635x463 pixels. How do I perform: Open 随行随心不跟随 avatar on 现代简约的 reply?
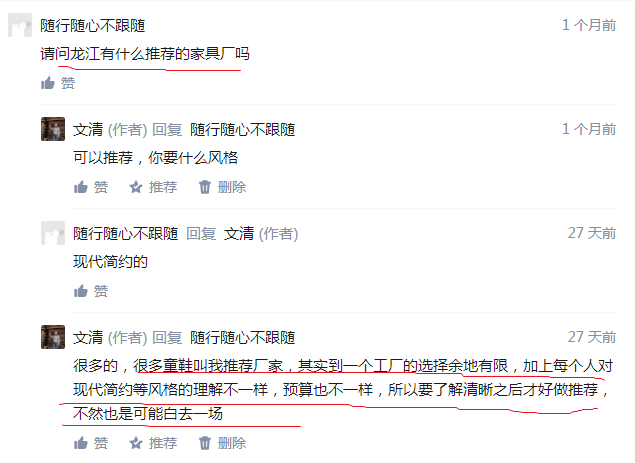pyautogui.click(x=53, y=233)
